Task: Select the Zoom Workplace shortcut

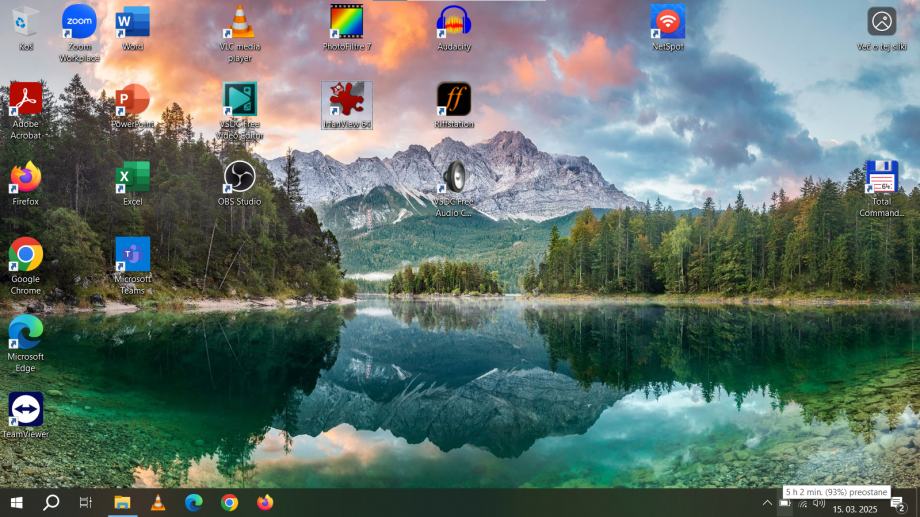Action: point(79,33)
